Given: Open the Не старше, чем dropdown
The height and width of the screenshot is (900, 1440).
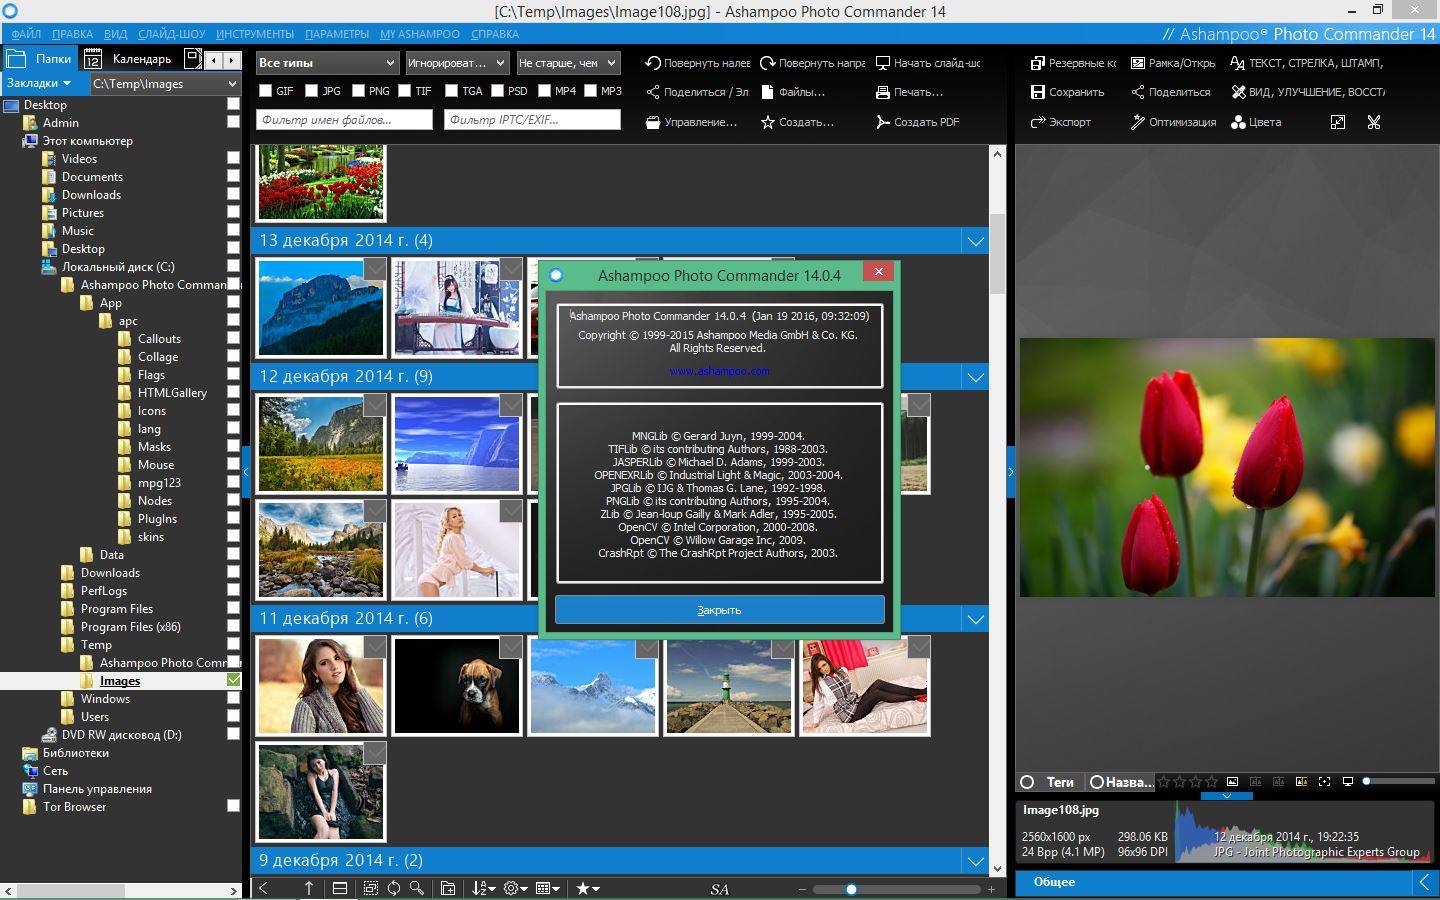Looking at the screenshot, I should click(568, 63).
